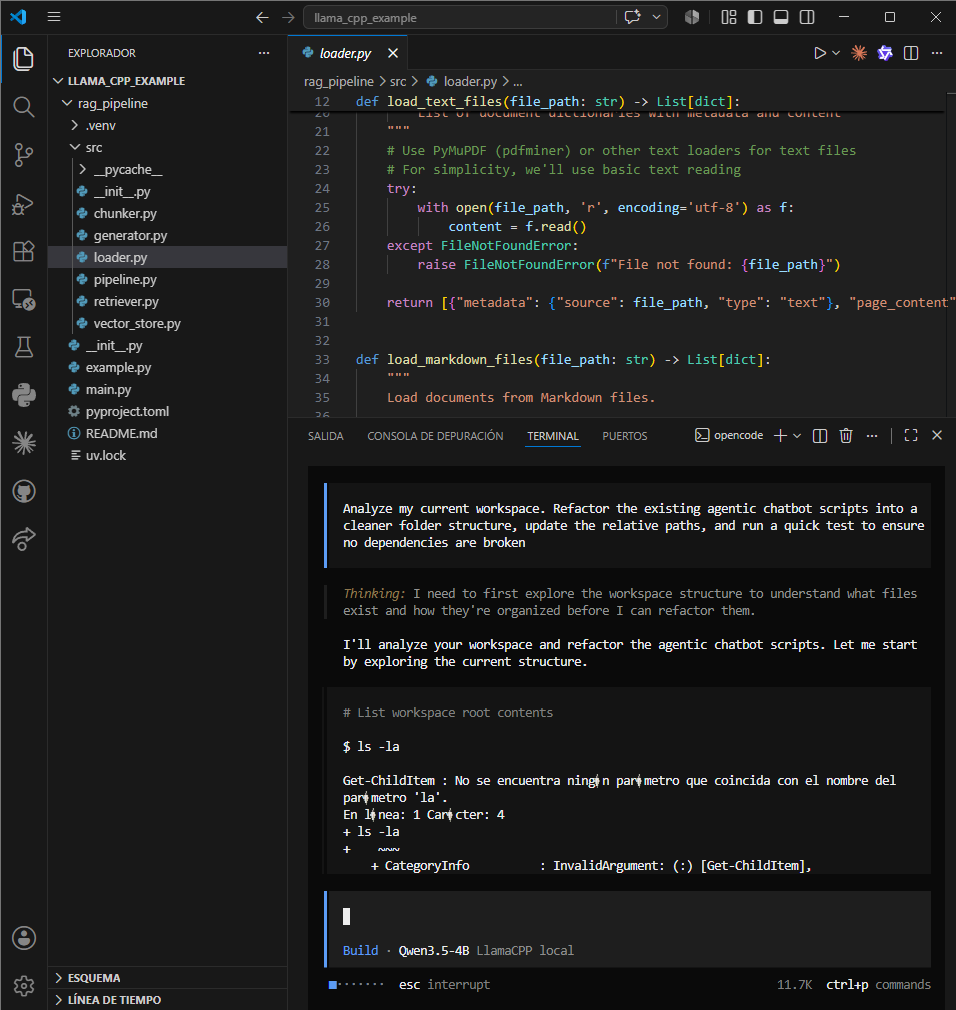Go back with the left arrow
The image size is (956, 1010).
point(262,17)
